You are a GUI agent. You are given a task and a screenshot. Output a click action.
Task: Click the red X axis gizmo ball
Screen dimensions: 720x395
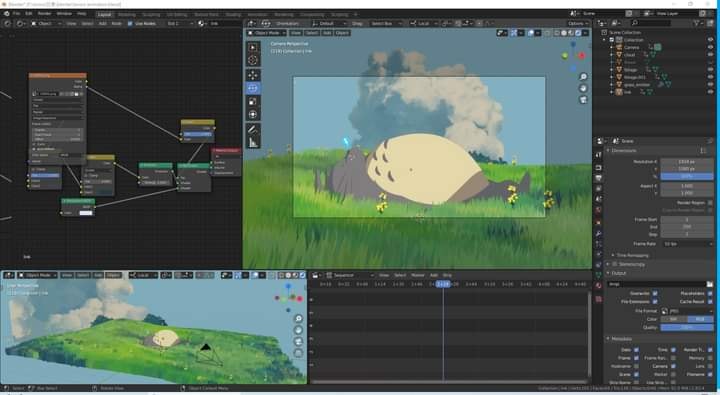[581, 56]
